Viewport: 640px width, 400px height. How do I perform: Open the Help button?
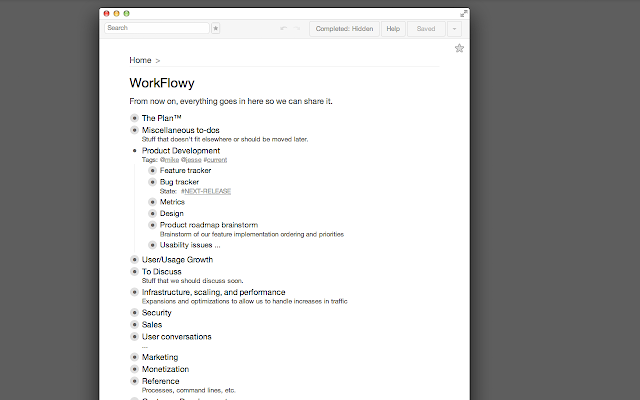[393, 29]
